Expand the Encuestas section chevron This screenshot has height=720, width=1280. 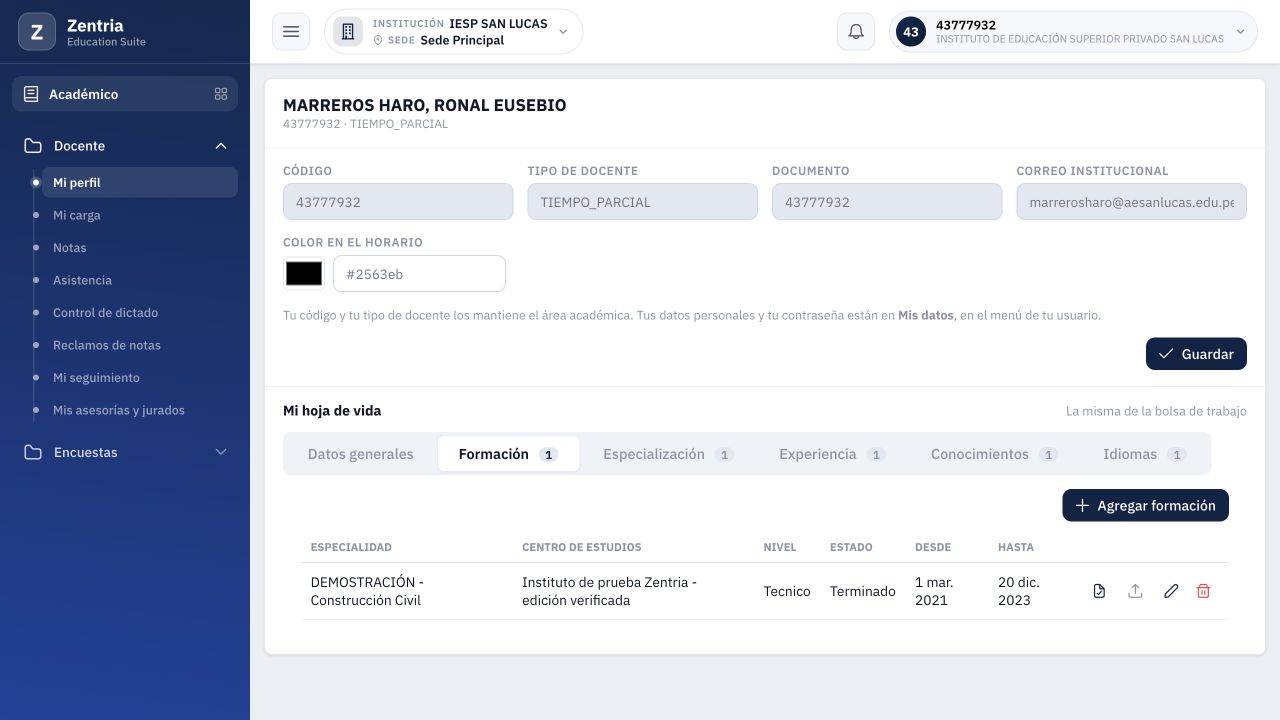tap(221, 452)
